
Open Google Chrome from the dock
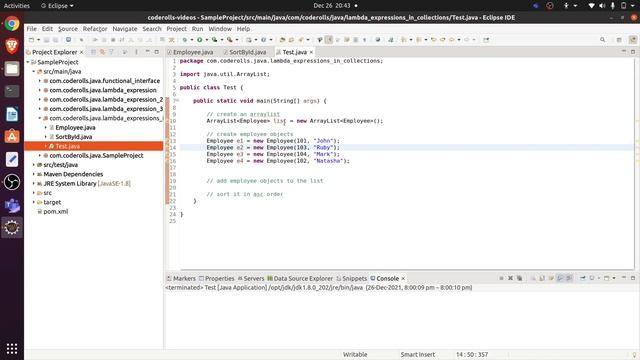click(12, 24)
